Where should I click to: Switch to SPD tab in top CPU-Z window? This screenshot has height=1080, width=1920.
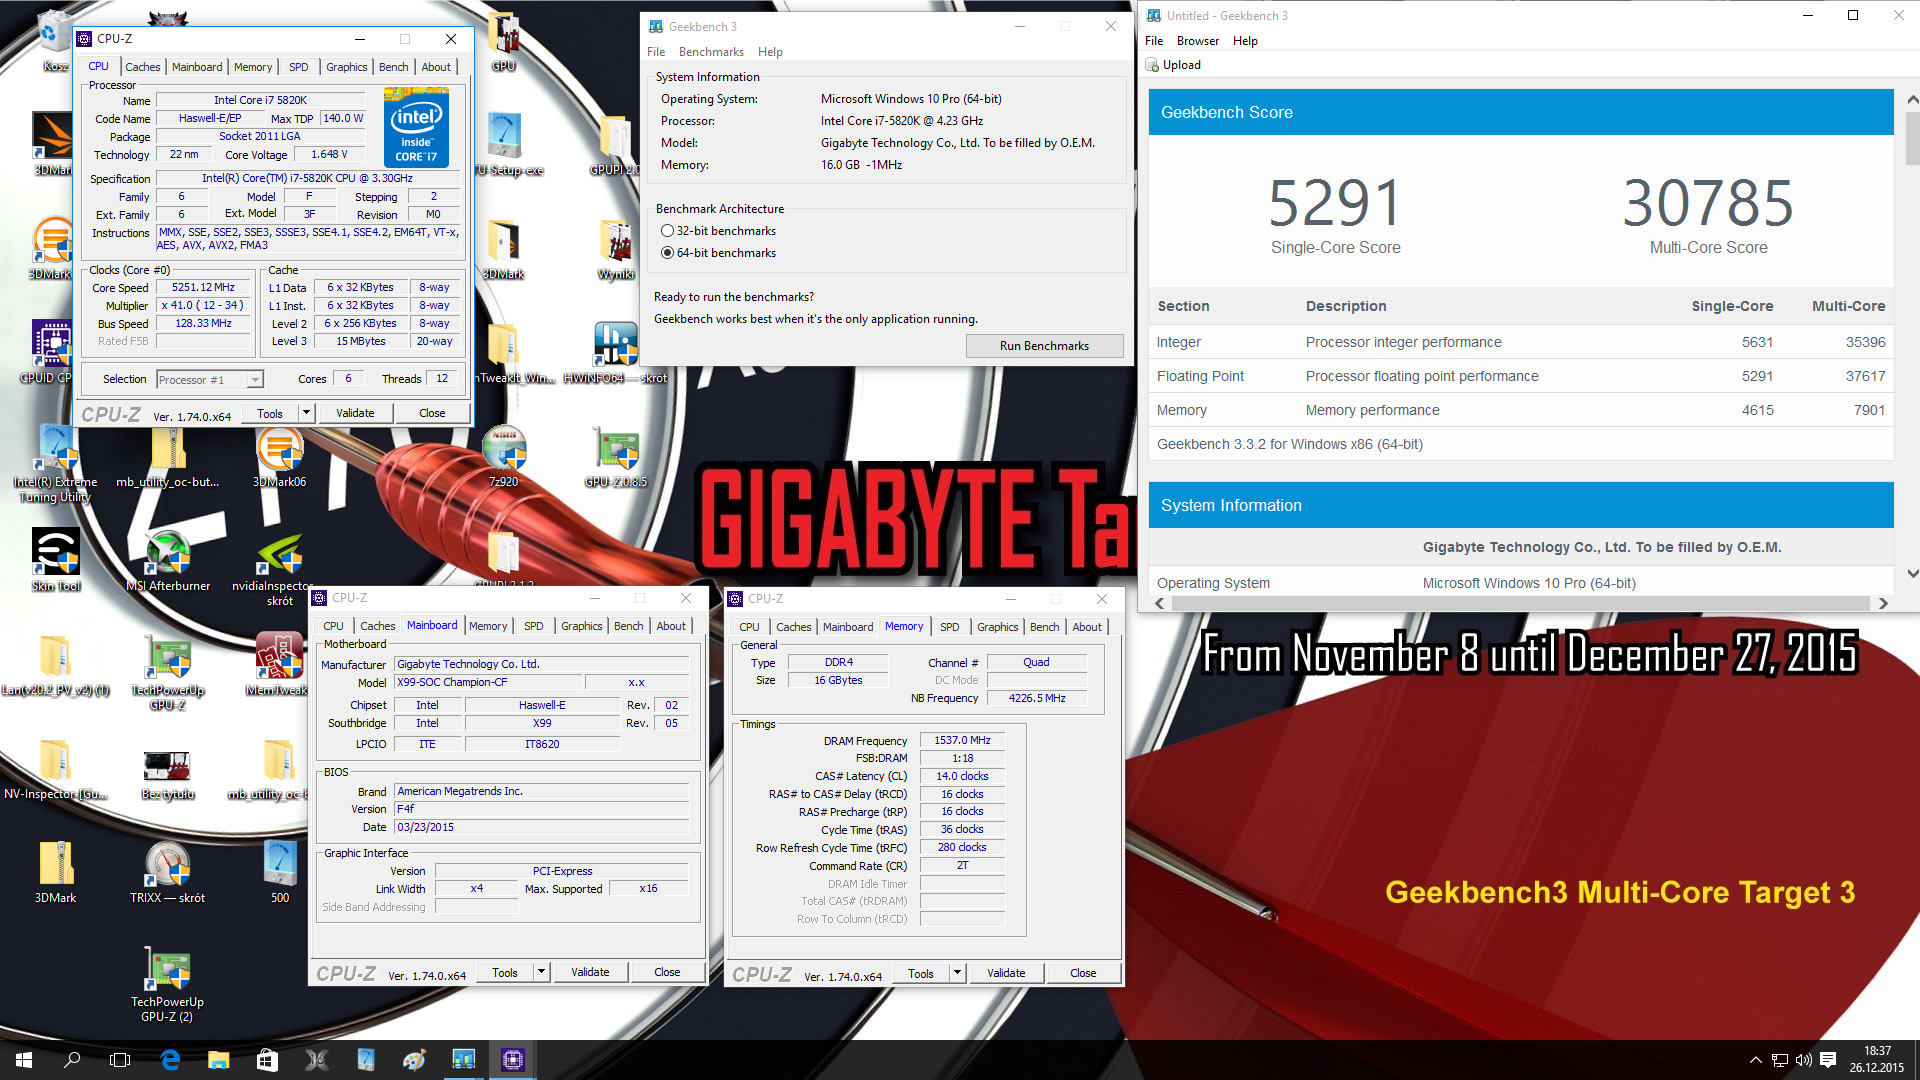pos(298,67)
